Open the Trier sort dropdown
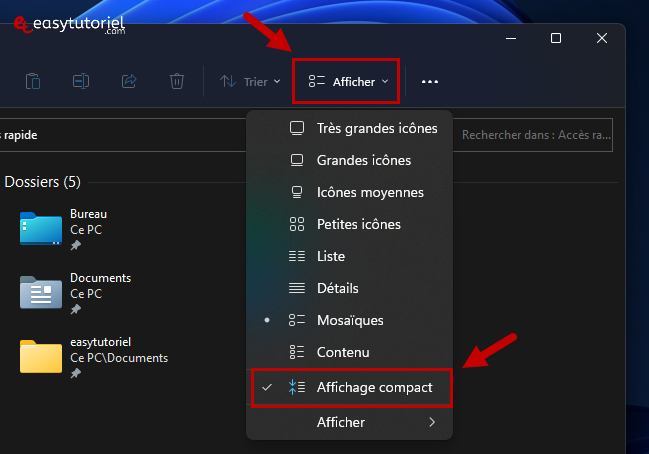The width and height of the screenshot is (649, 454). tap(250, 82)
